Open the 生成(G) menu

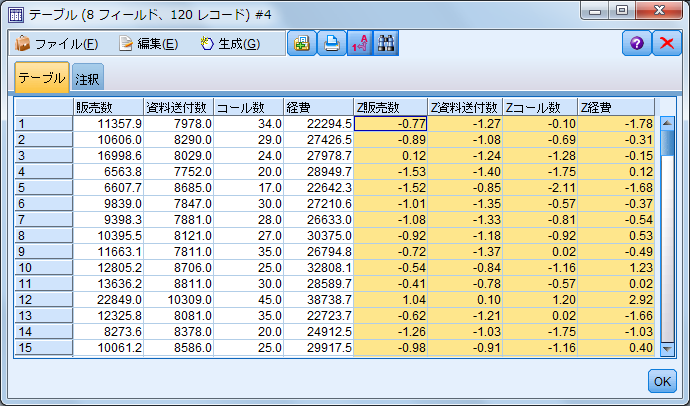pos(230,44)
